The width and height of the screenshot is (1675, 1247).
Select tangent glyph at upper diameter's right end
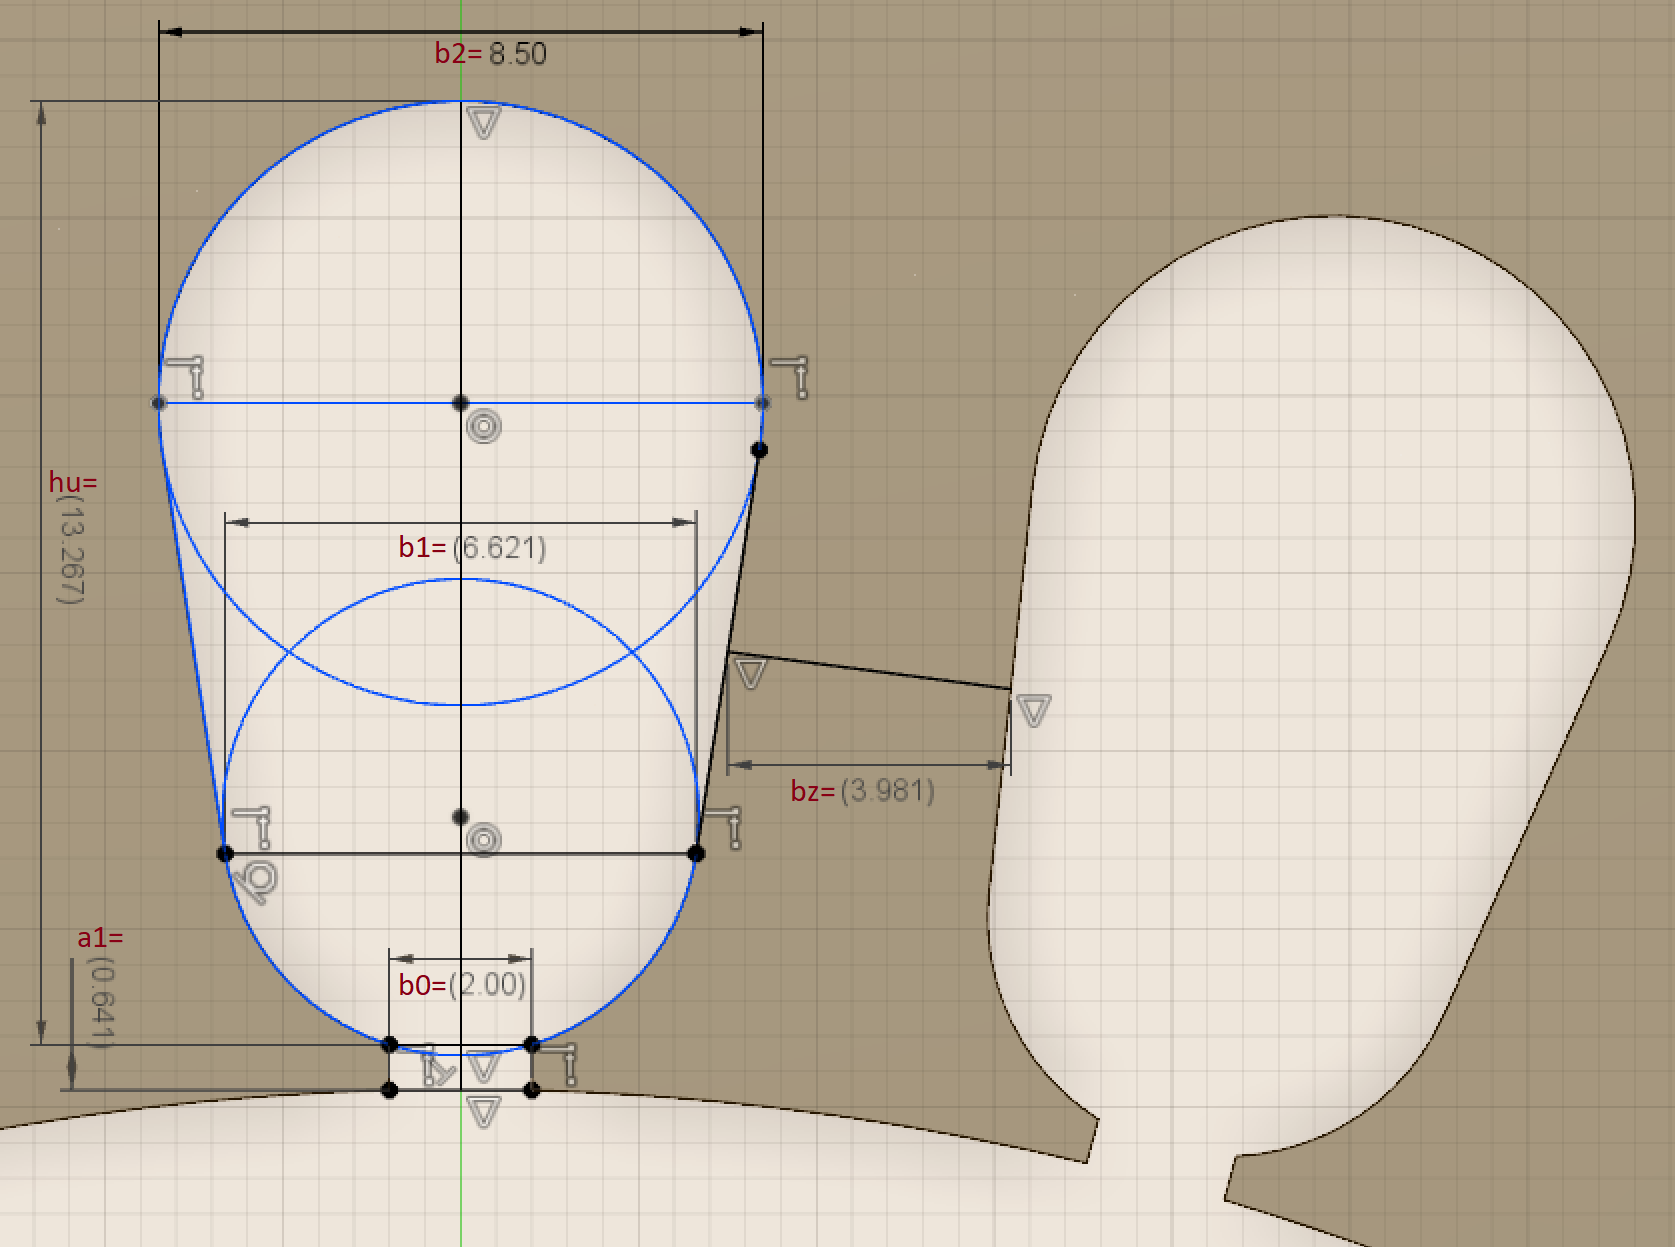click(x=790, y=377)
